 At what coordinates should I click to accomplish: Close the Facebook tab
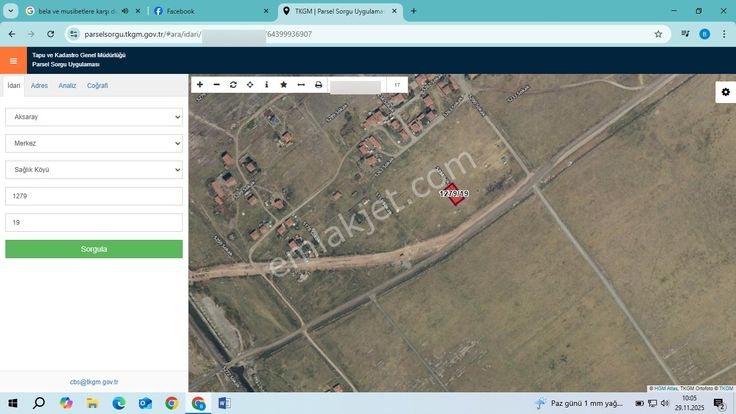[266, 11]
